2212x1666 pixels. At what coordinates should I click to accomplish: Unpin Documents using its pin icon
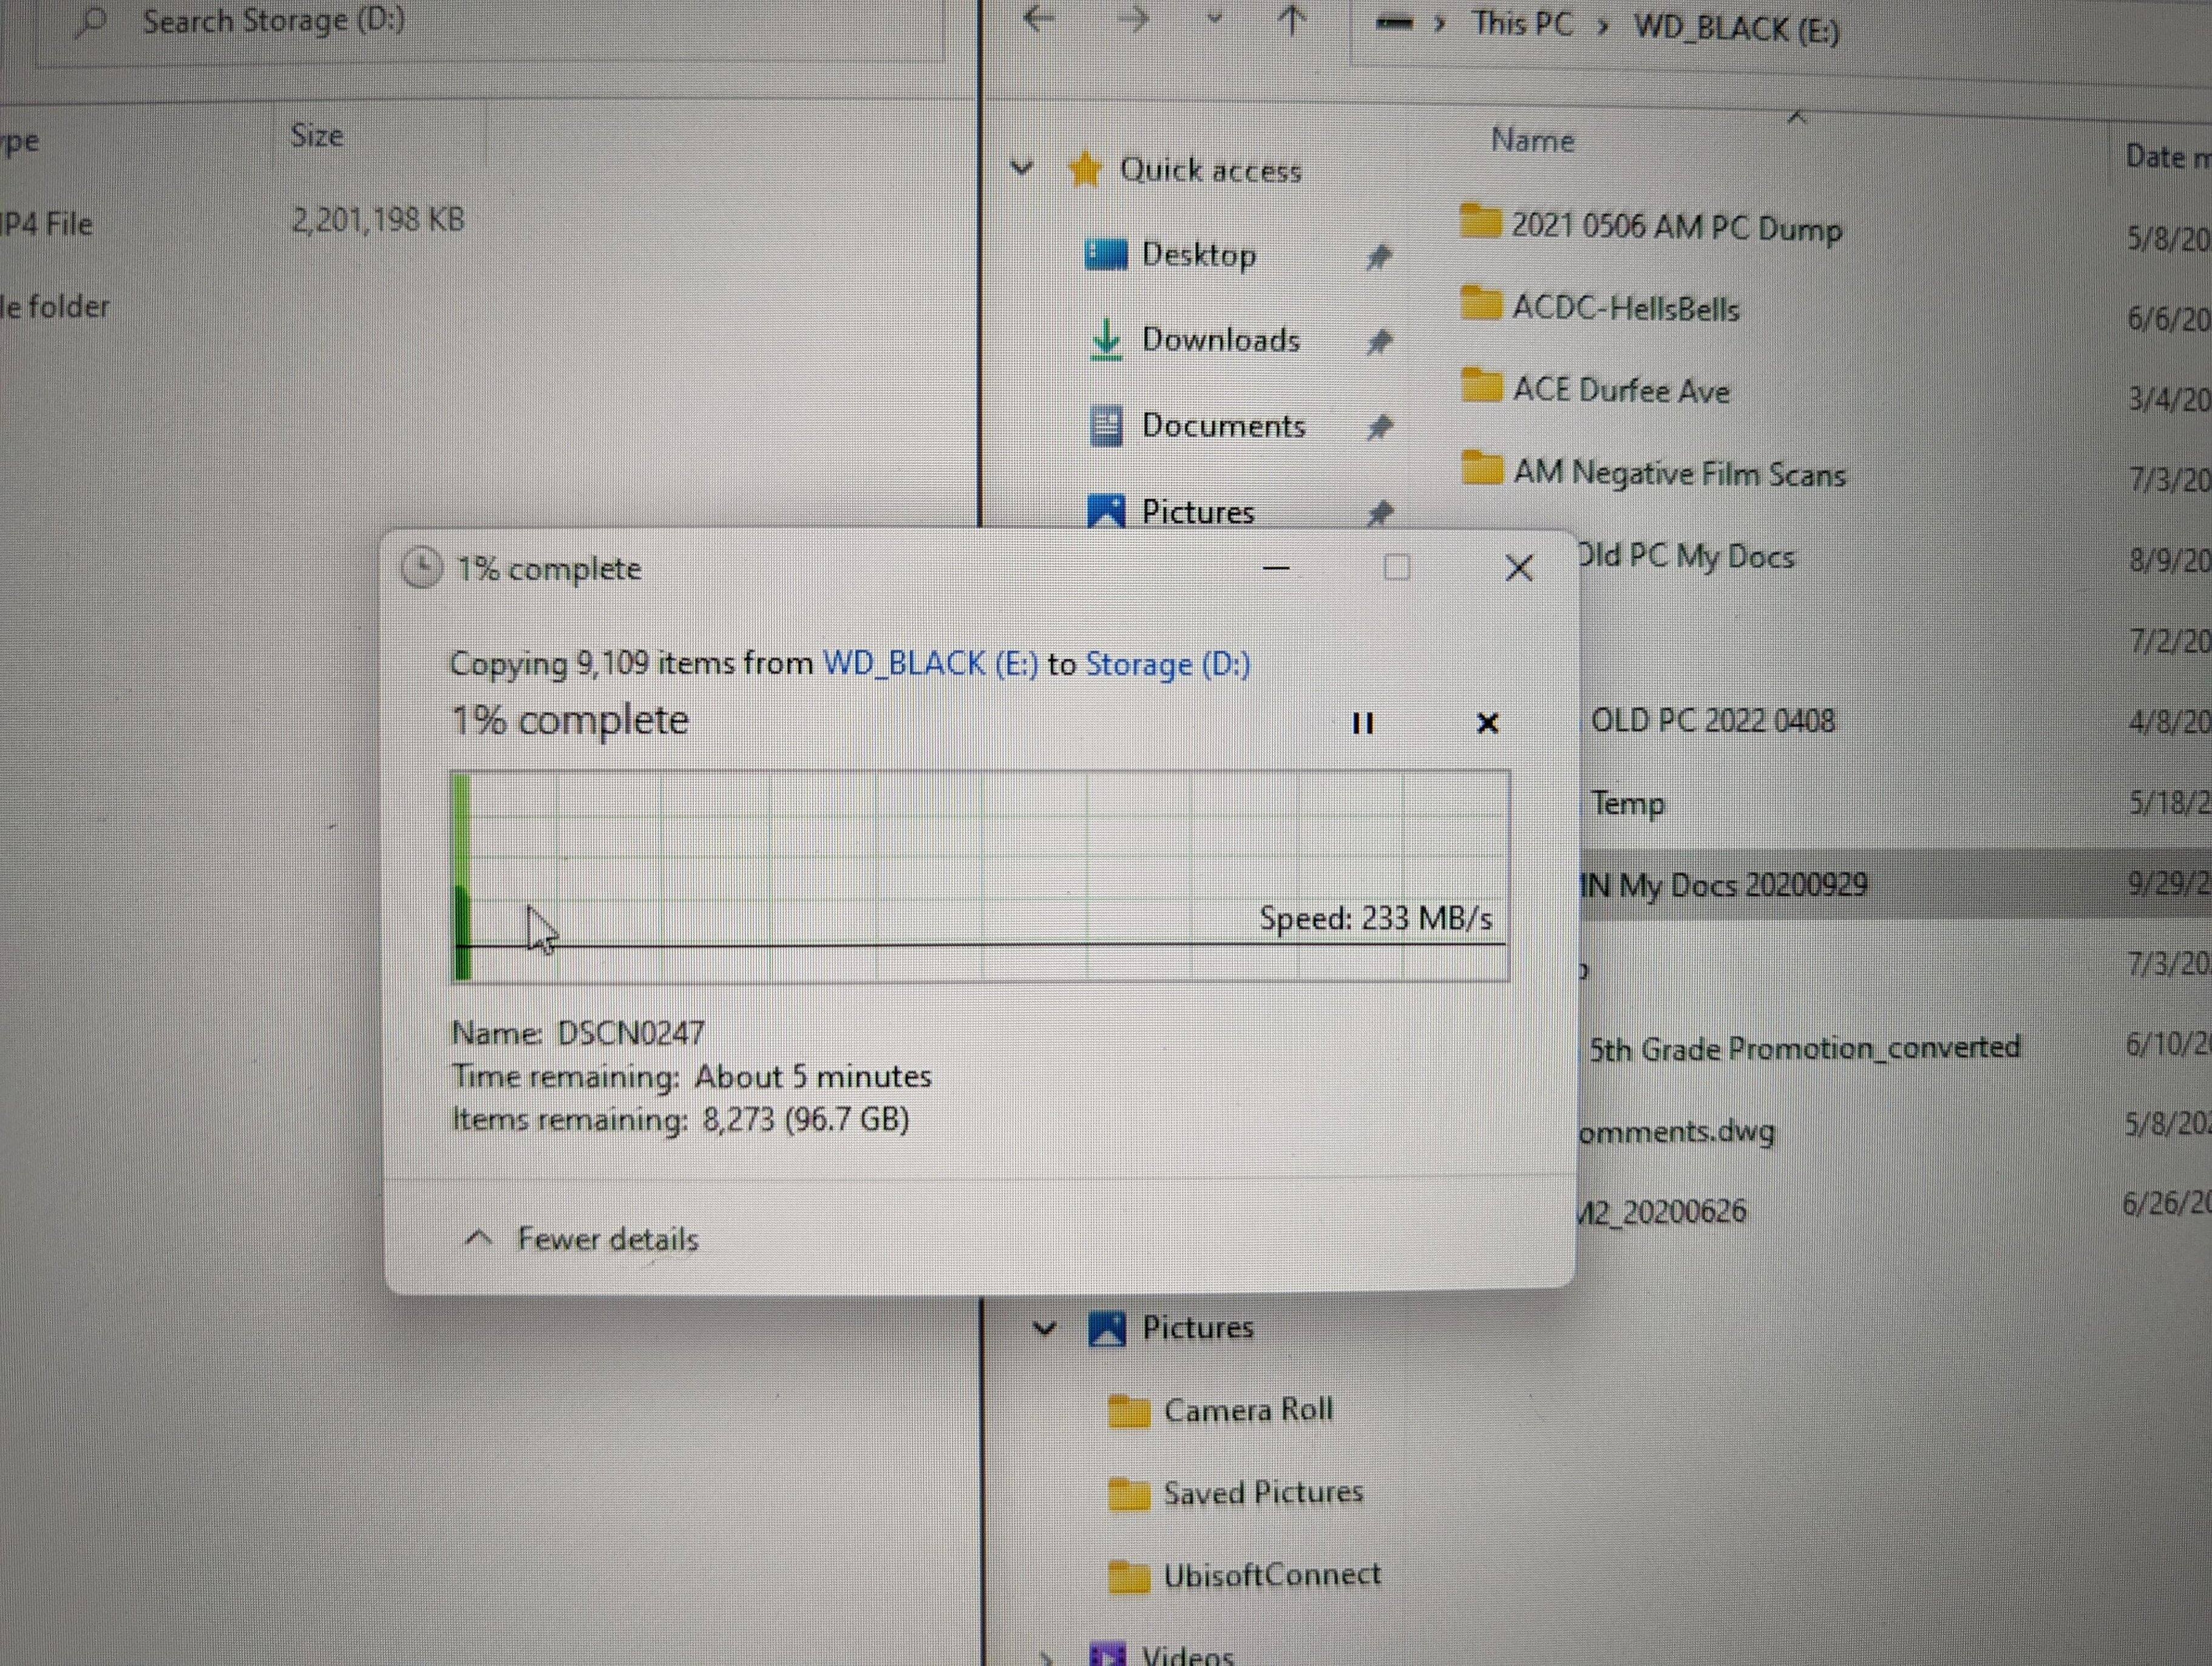point(1379,427)
